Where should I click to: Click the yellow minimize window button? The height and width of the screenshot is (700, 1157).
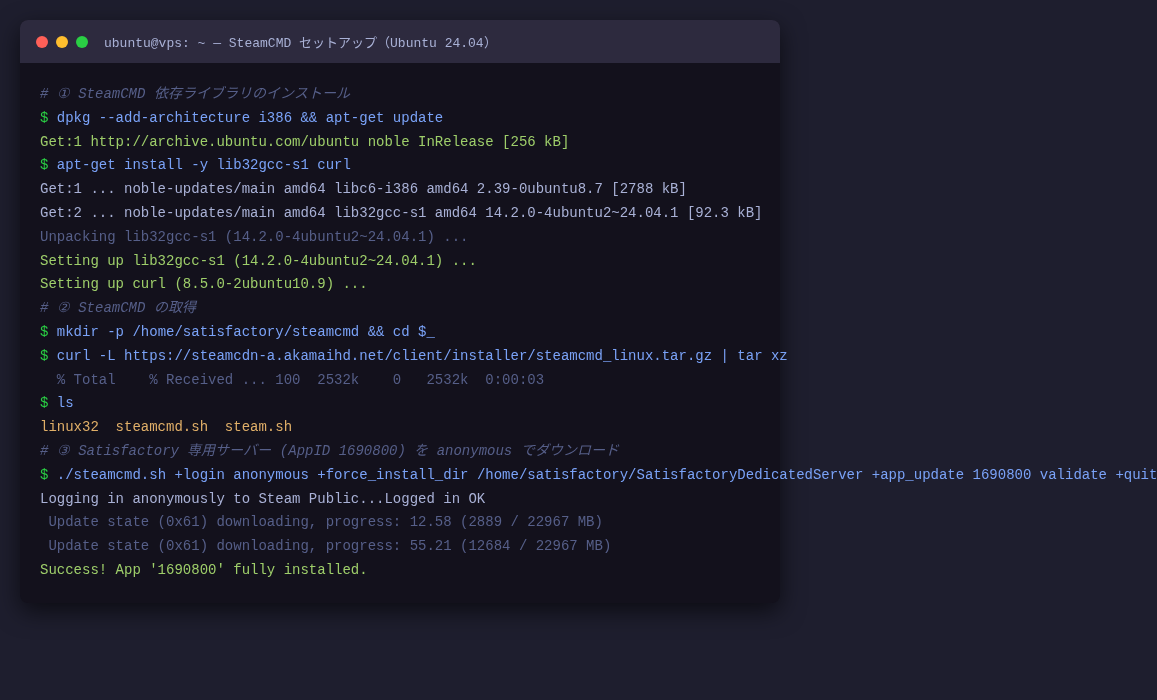click(x=62, y=42)
